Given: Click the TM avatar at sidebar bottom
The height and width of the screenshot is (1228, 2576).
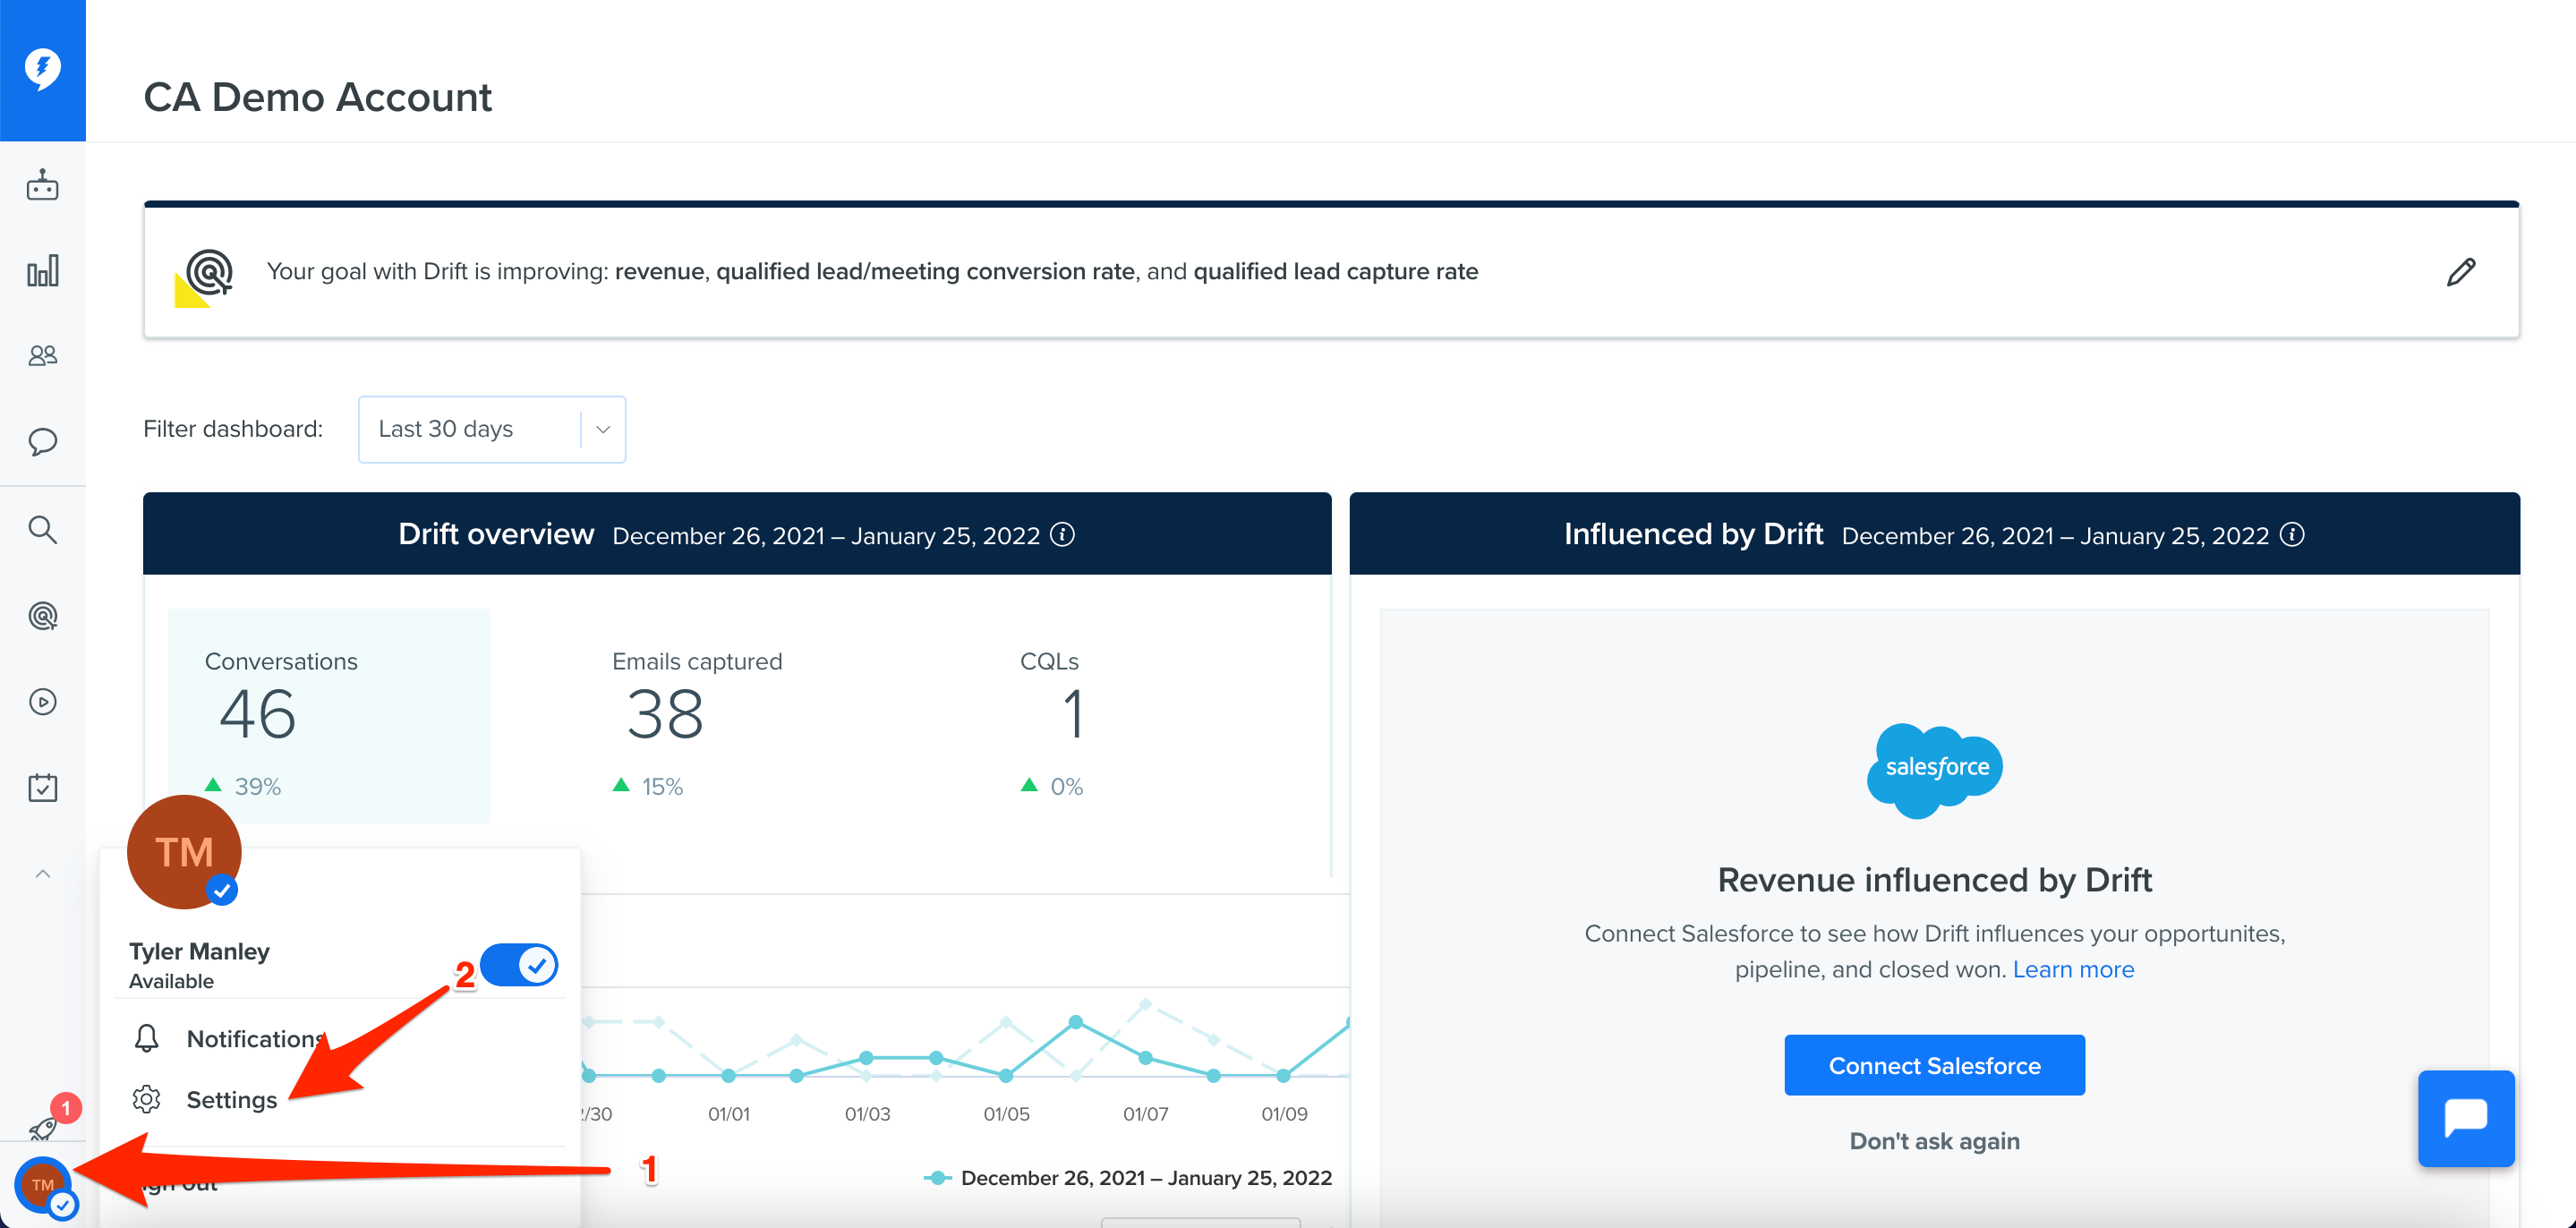Looking at the screenshot, I should pyautogui.click(x=43, y=1185).
